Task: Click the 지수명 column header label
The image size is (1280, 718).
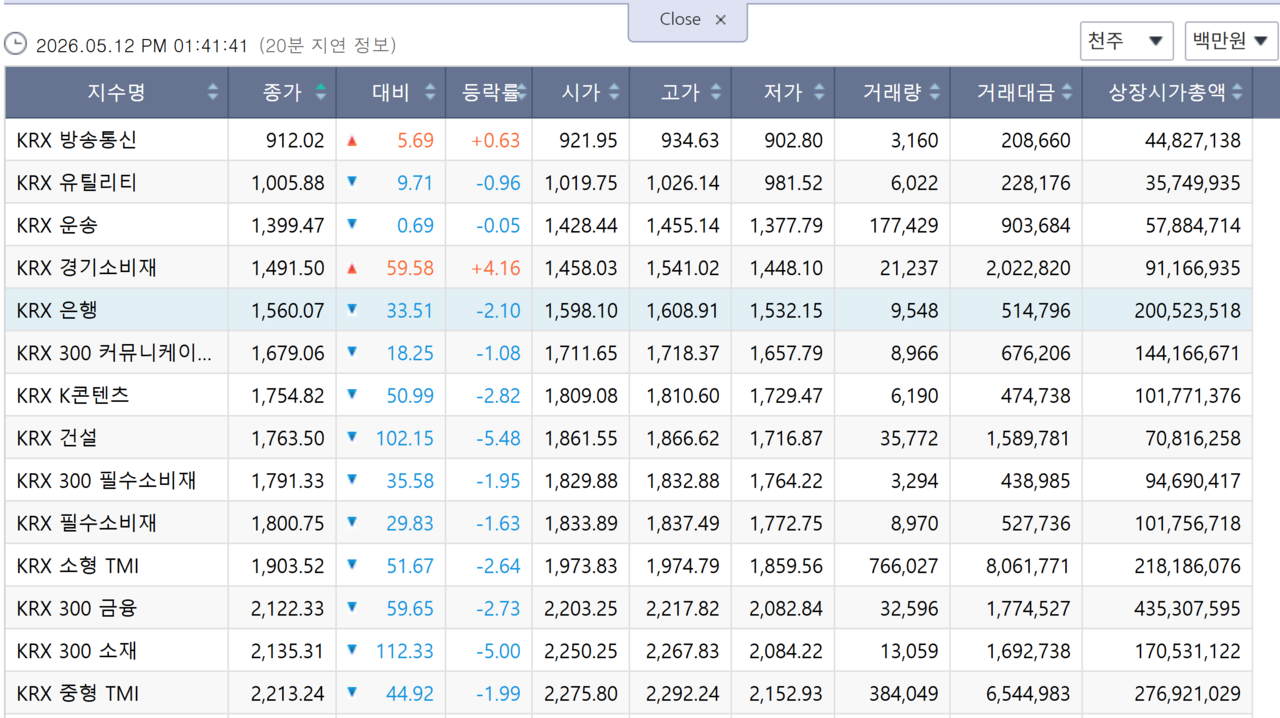Action: [116, 92]
